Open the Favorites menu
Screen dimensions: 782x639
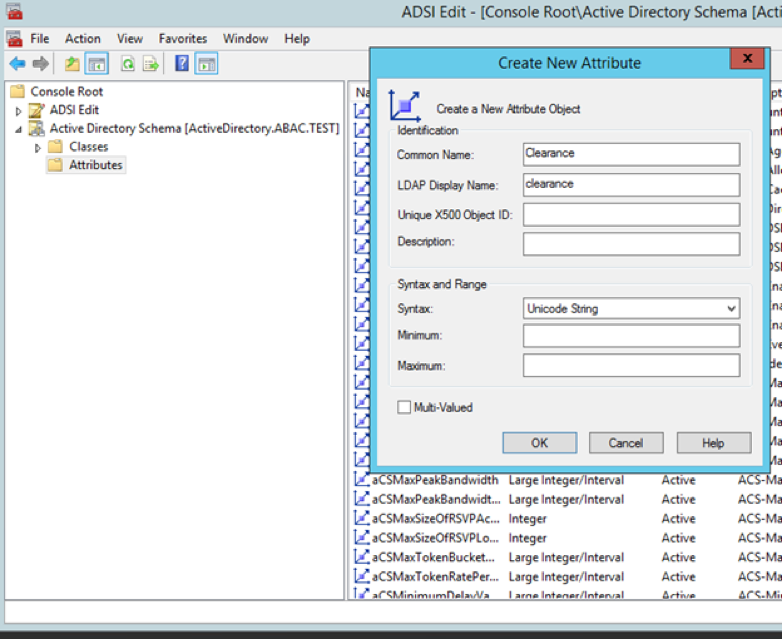pyautogui.click(x=183, y=38)
